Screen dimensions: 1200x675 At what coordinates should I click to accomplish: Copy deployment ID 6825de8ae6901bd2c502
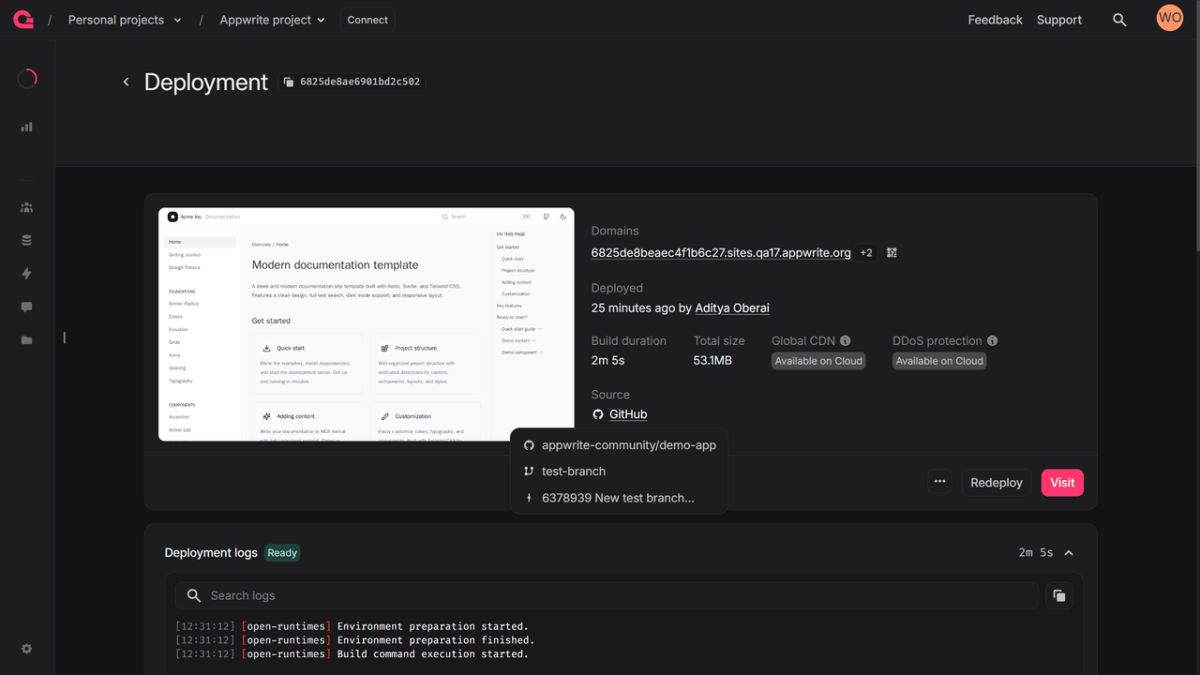(x=351, y=82)
